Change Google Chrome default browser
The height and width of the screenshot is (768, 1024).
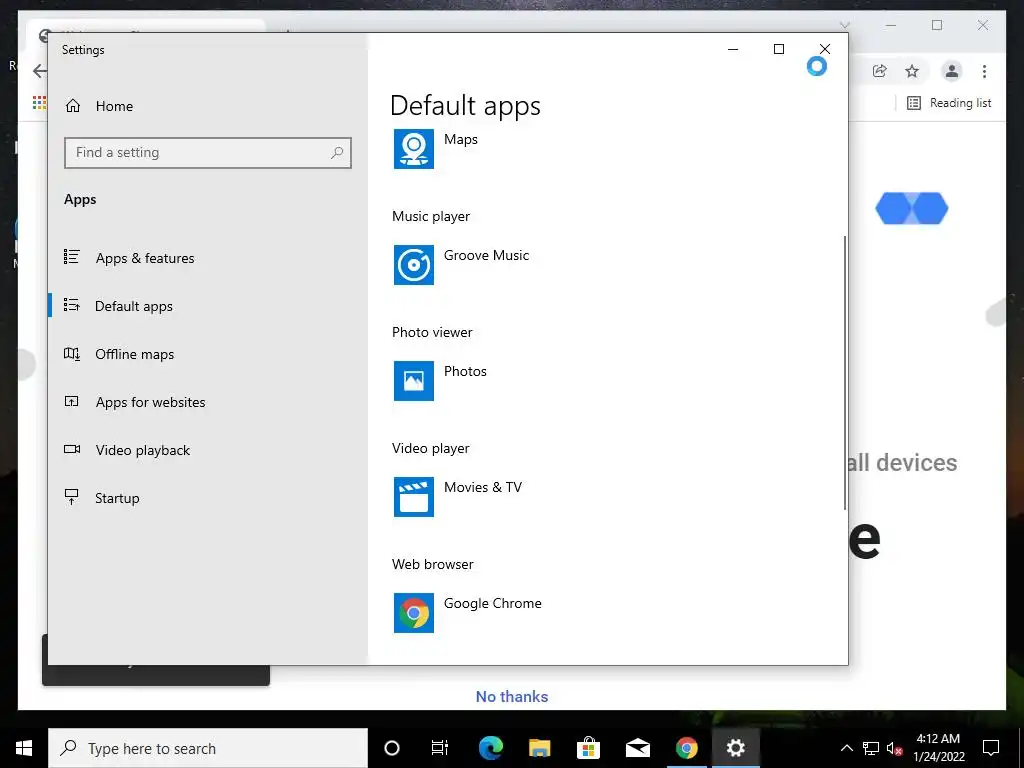(492, 603)
